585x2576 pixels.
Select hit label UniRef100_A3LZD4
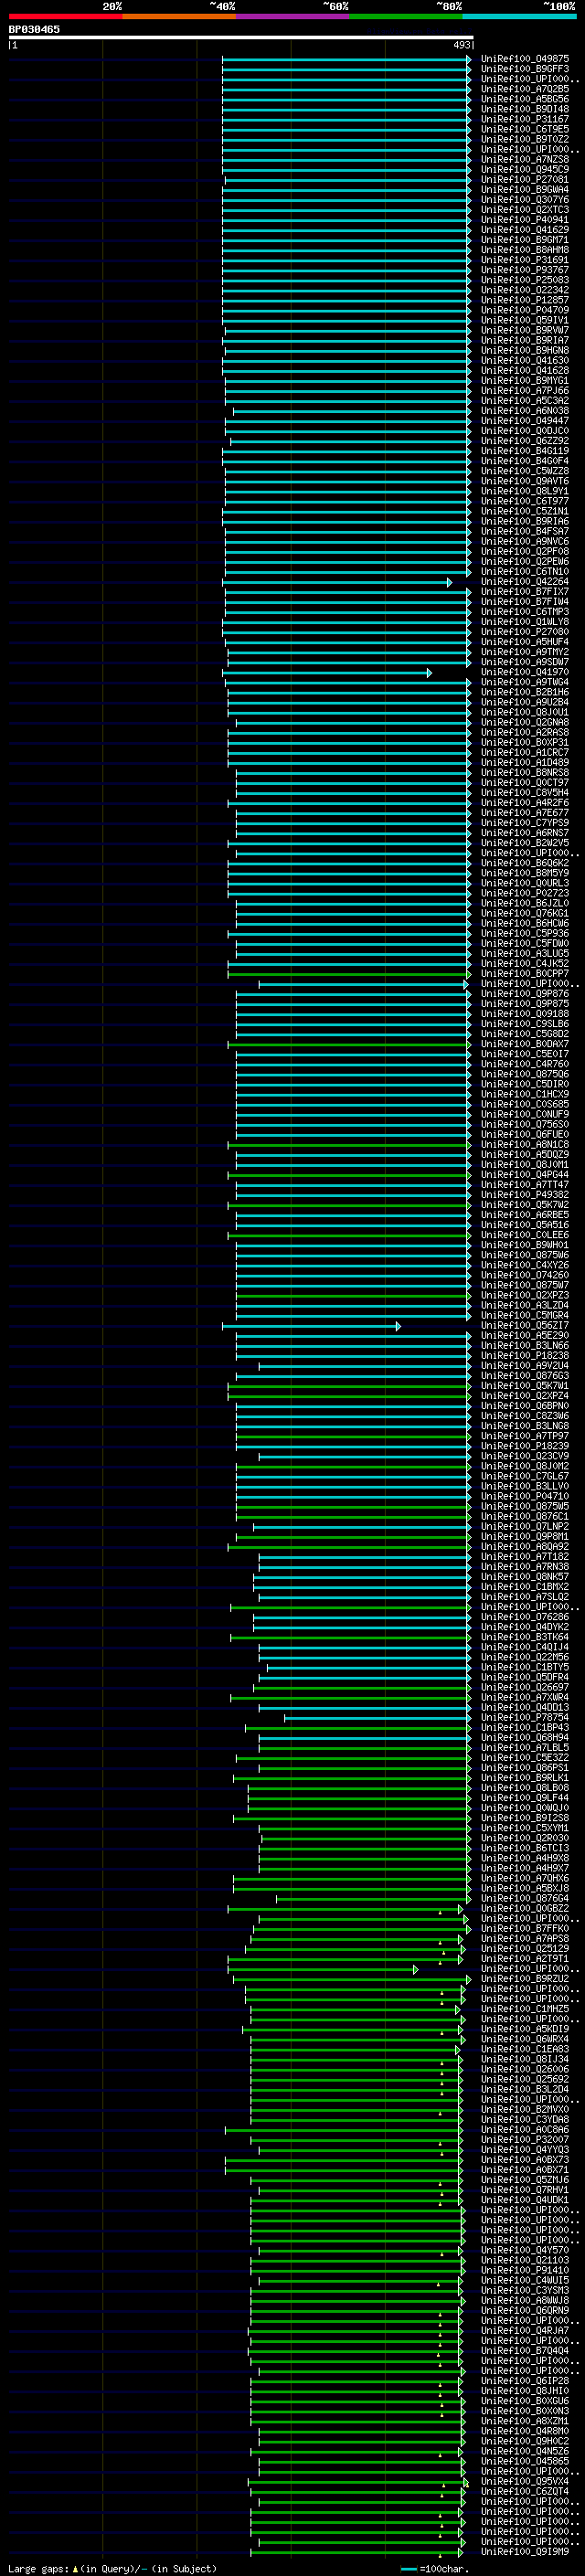point(524,1306)
